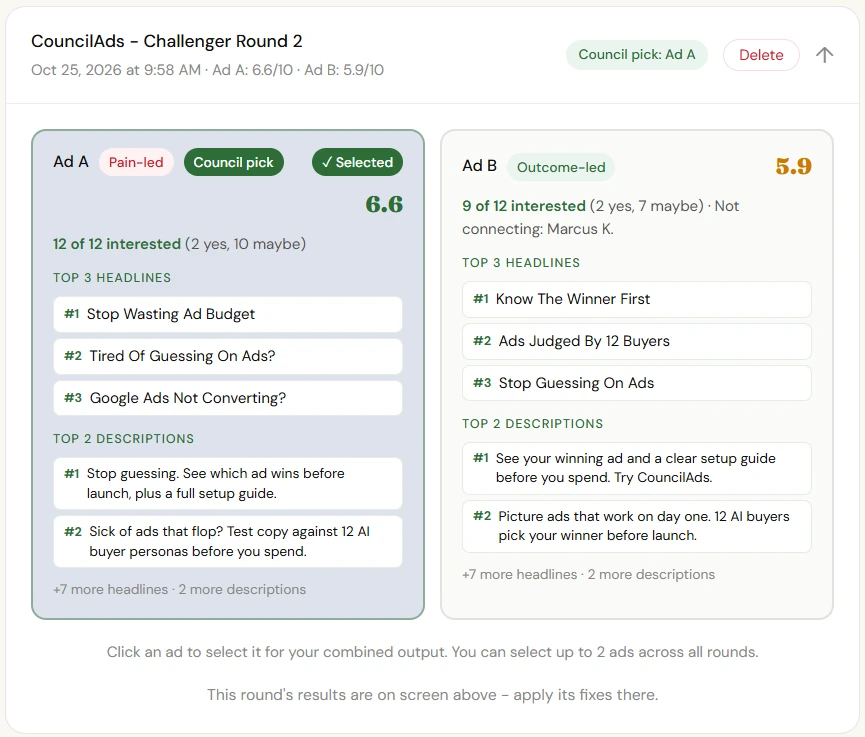Click headline 'Ads Judged By 12 Buyers'
Image resolution: width=865 pixels, height=737 pixels.
pyautogui.click(x=637, y=341)
